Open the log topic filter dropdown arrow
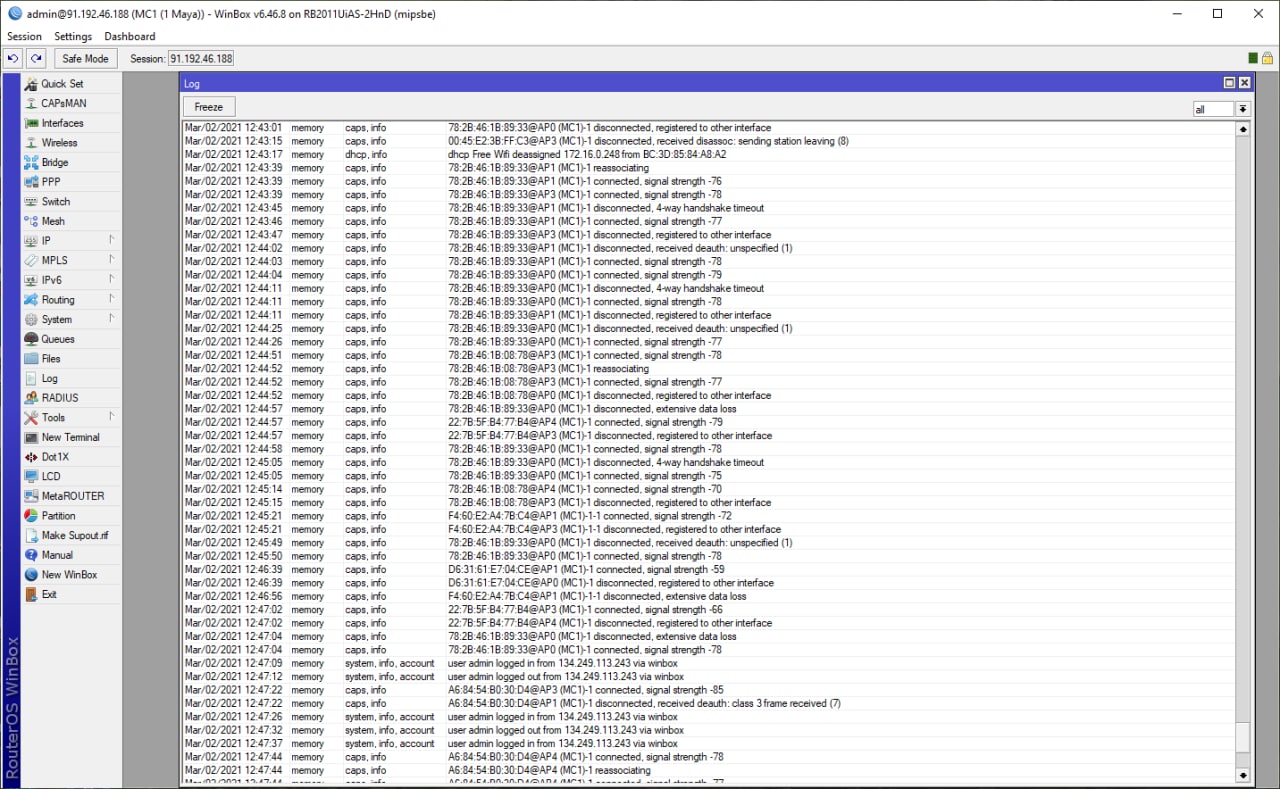 (1243, 109)
